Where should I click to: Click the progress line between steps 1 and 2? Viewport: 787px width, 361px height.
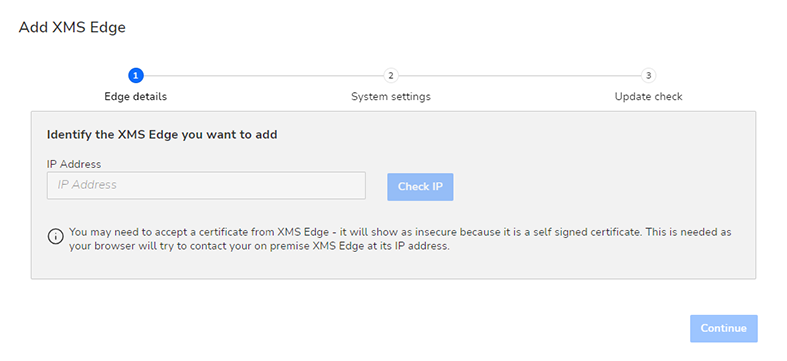click(264, 76)
